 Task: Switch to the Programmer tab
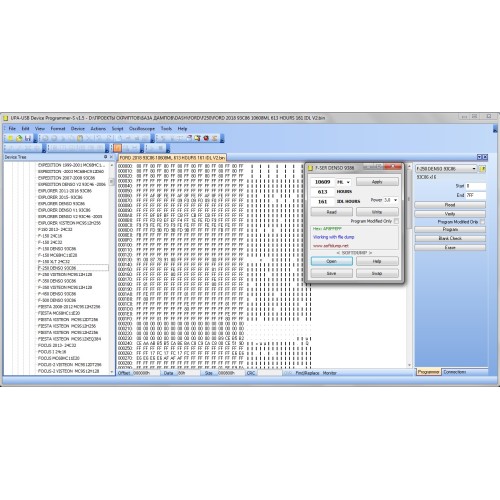429,372
